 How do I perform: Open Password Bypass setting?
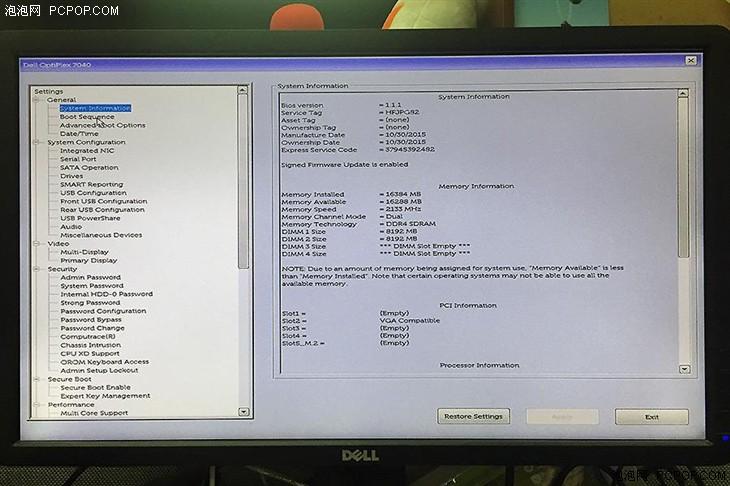coord(91,320)
